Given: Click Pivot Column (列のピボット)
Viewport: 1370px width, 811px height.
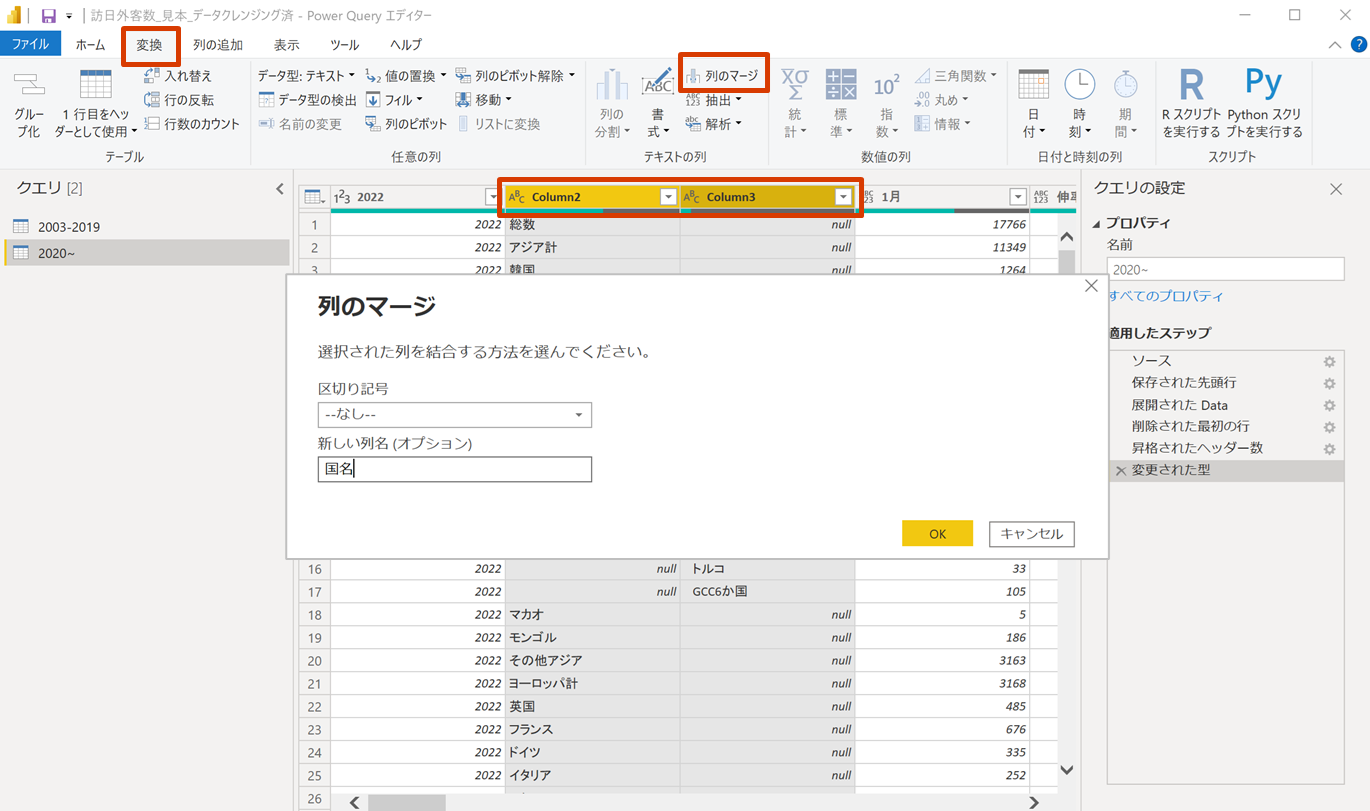Looking at the screenshot, I should [x=406, y=124].
